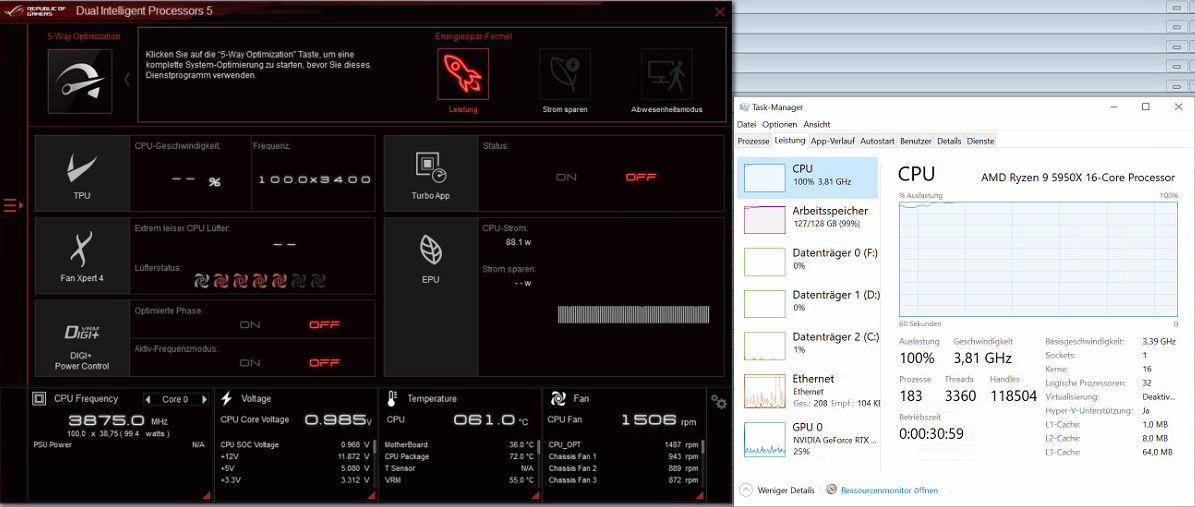The width and height of the screenshot is (1195, 507).
Task: Click the CPU-Strom 88.1 w value
Action: (518, 244)
